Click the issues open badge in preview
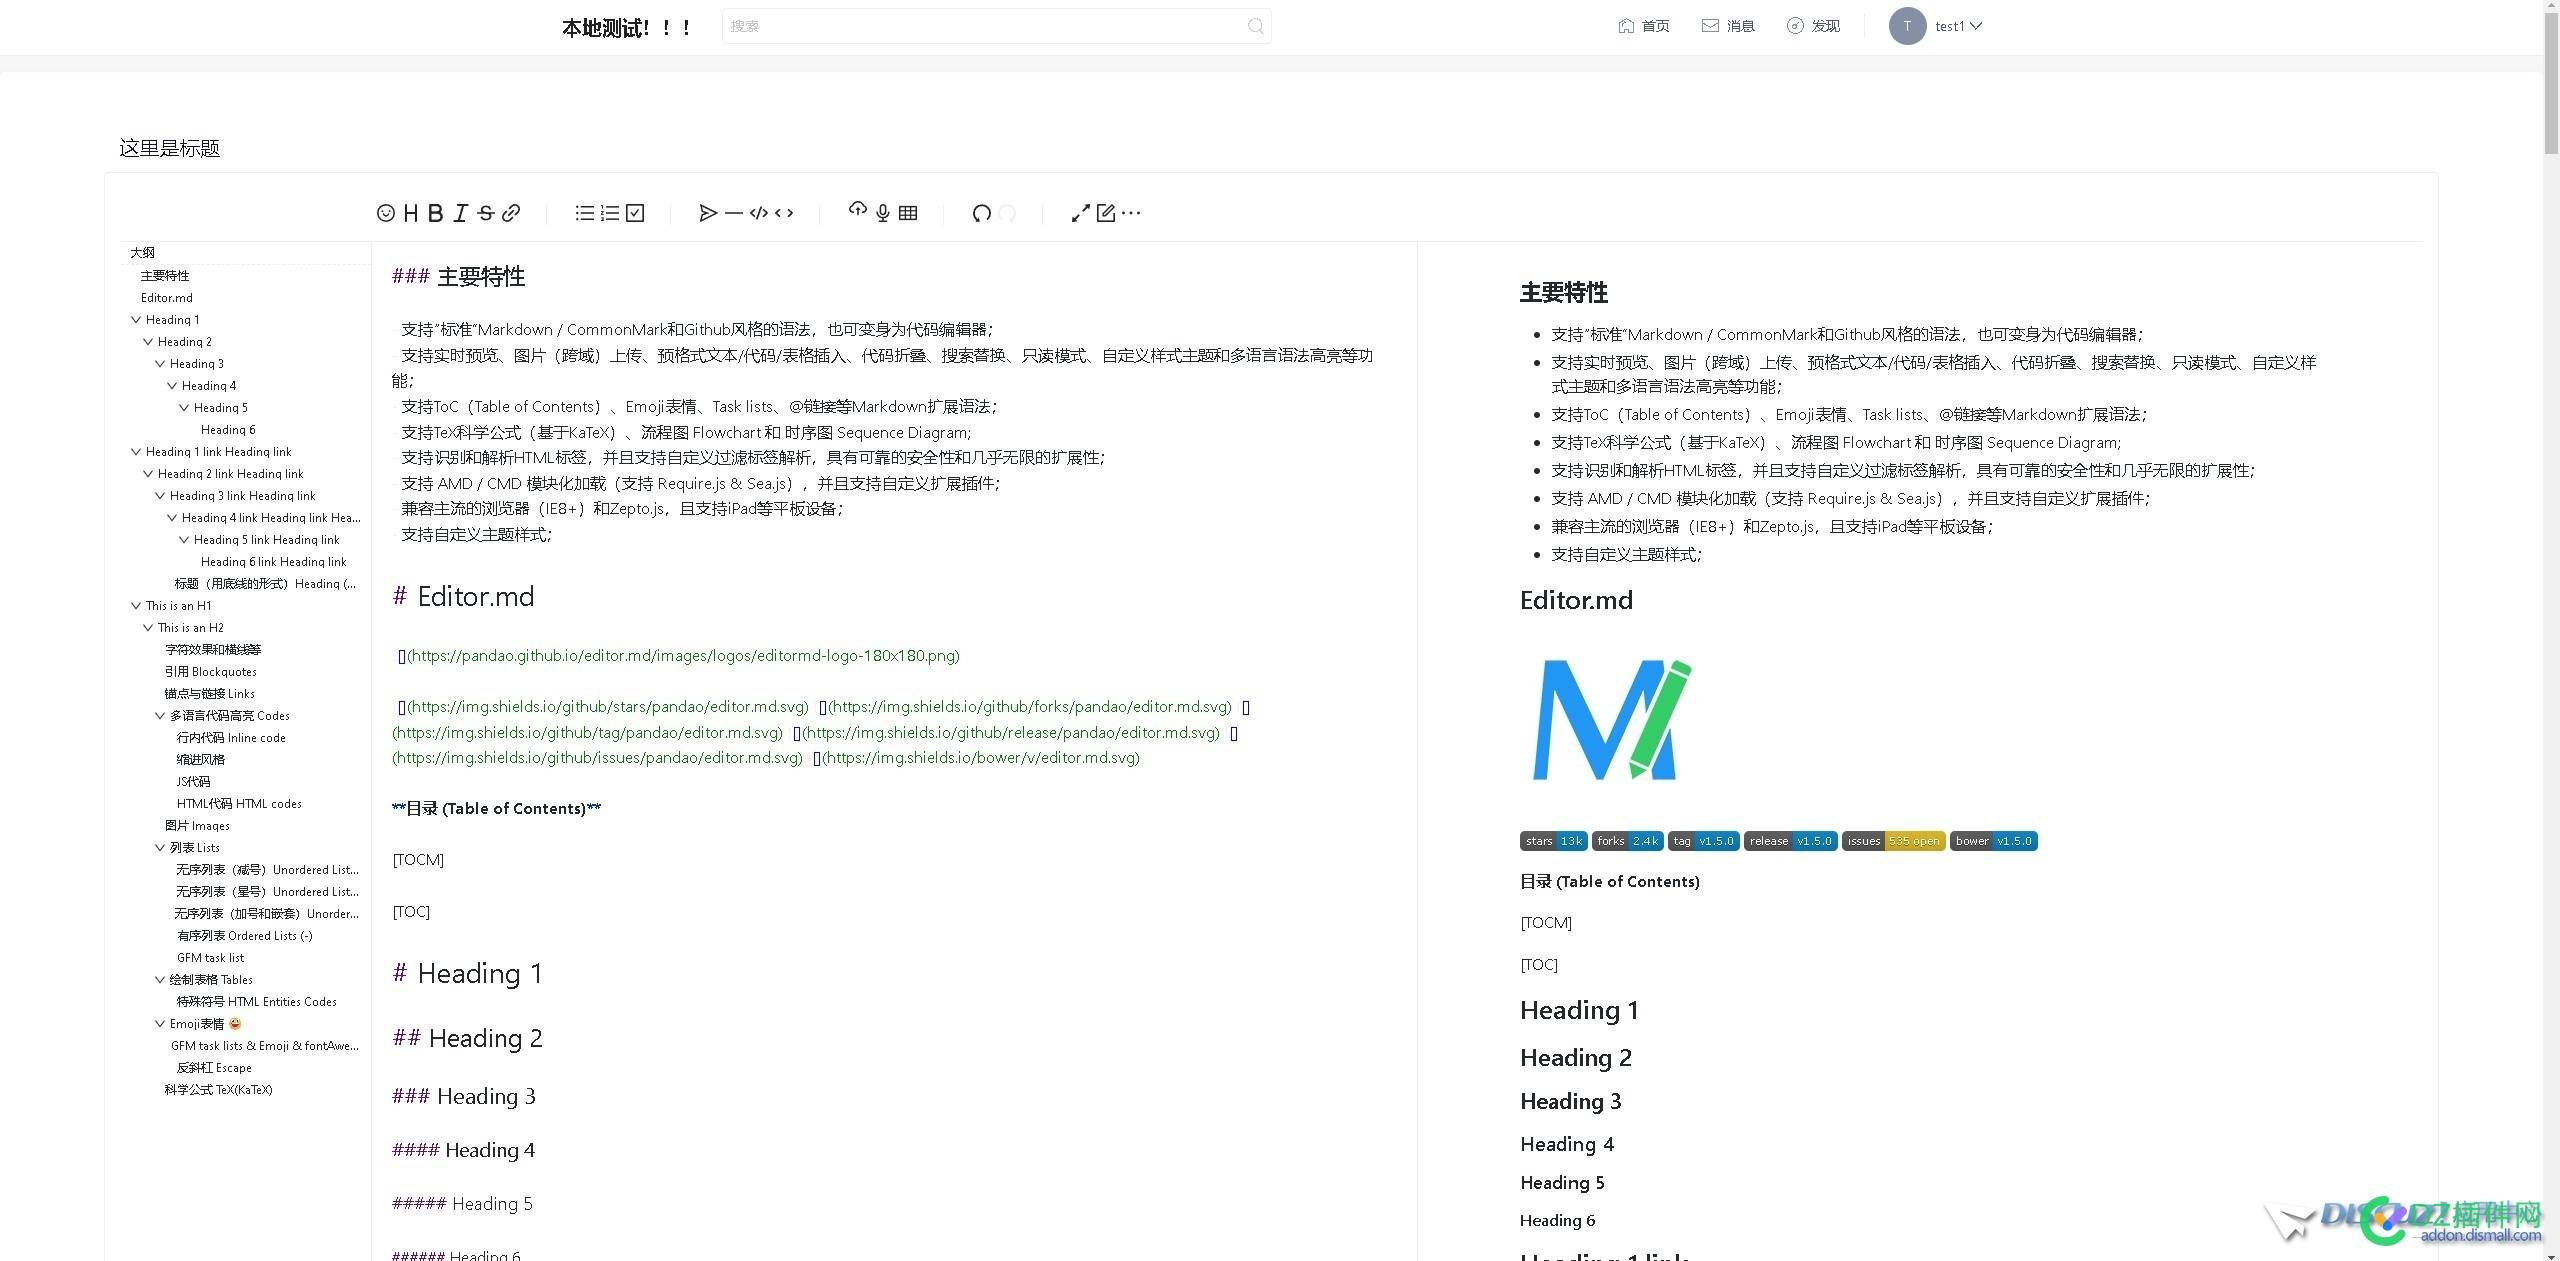This screenshot has height=1261, width=2560. coord(1894,841)
